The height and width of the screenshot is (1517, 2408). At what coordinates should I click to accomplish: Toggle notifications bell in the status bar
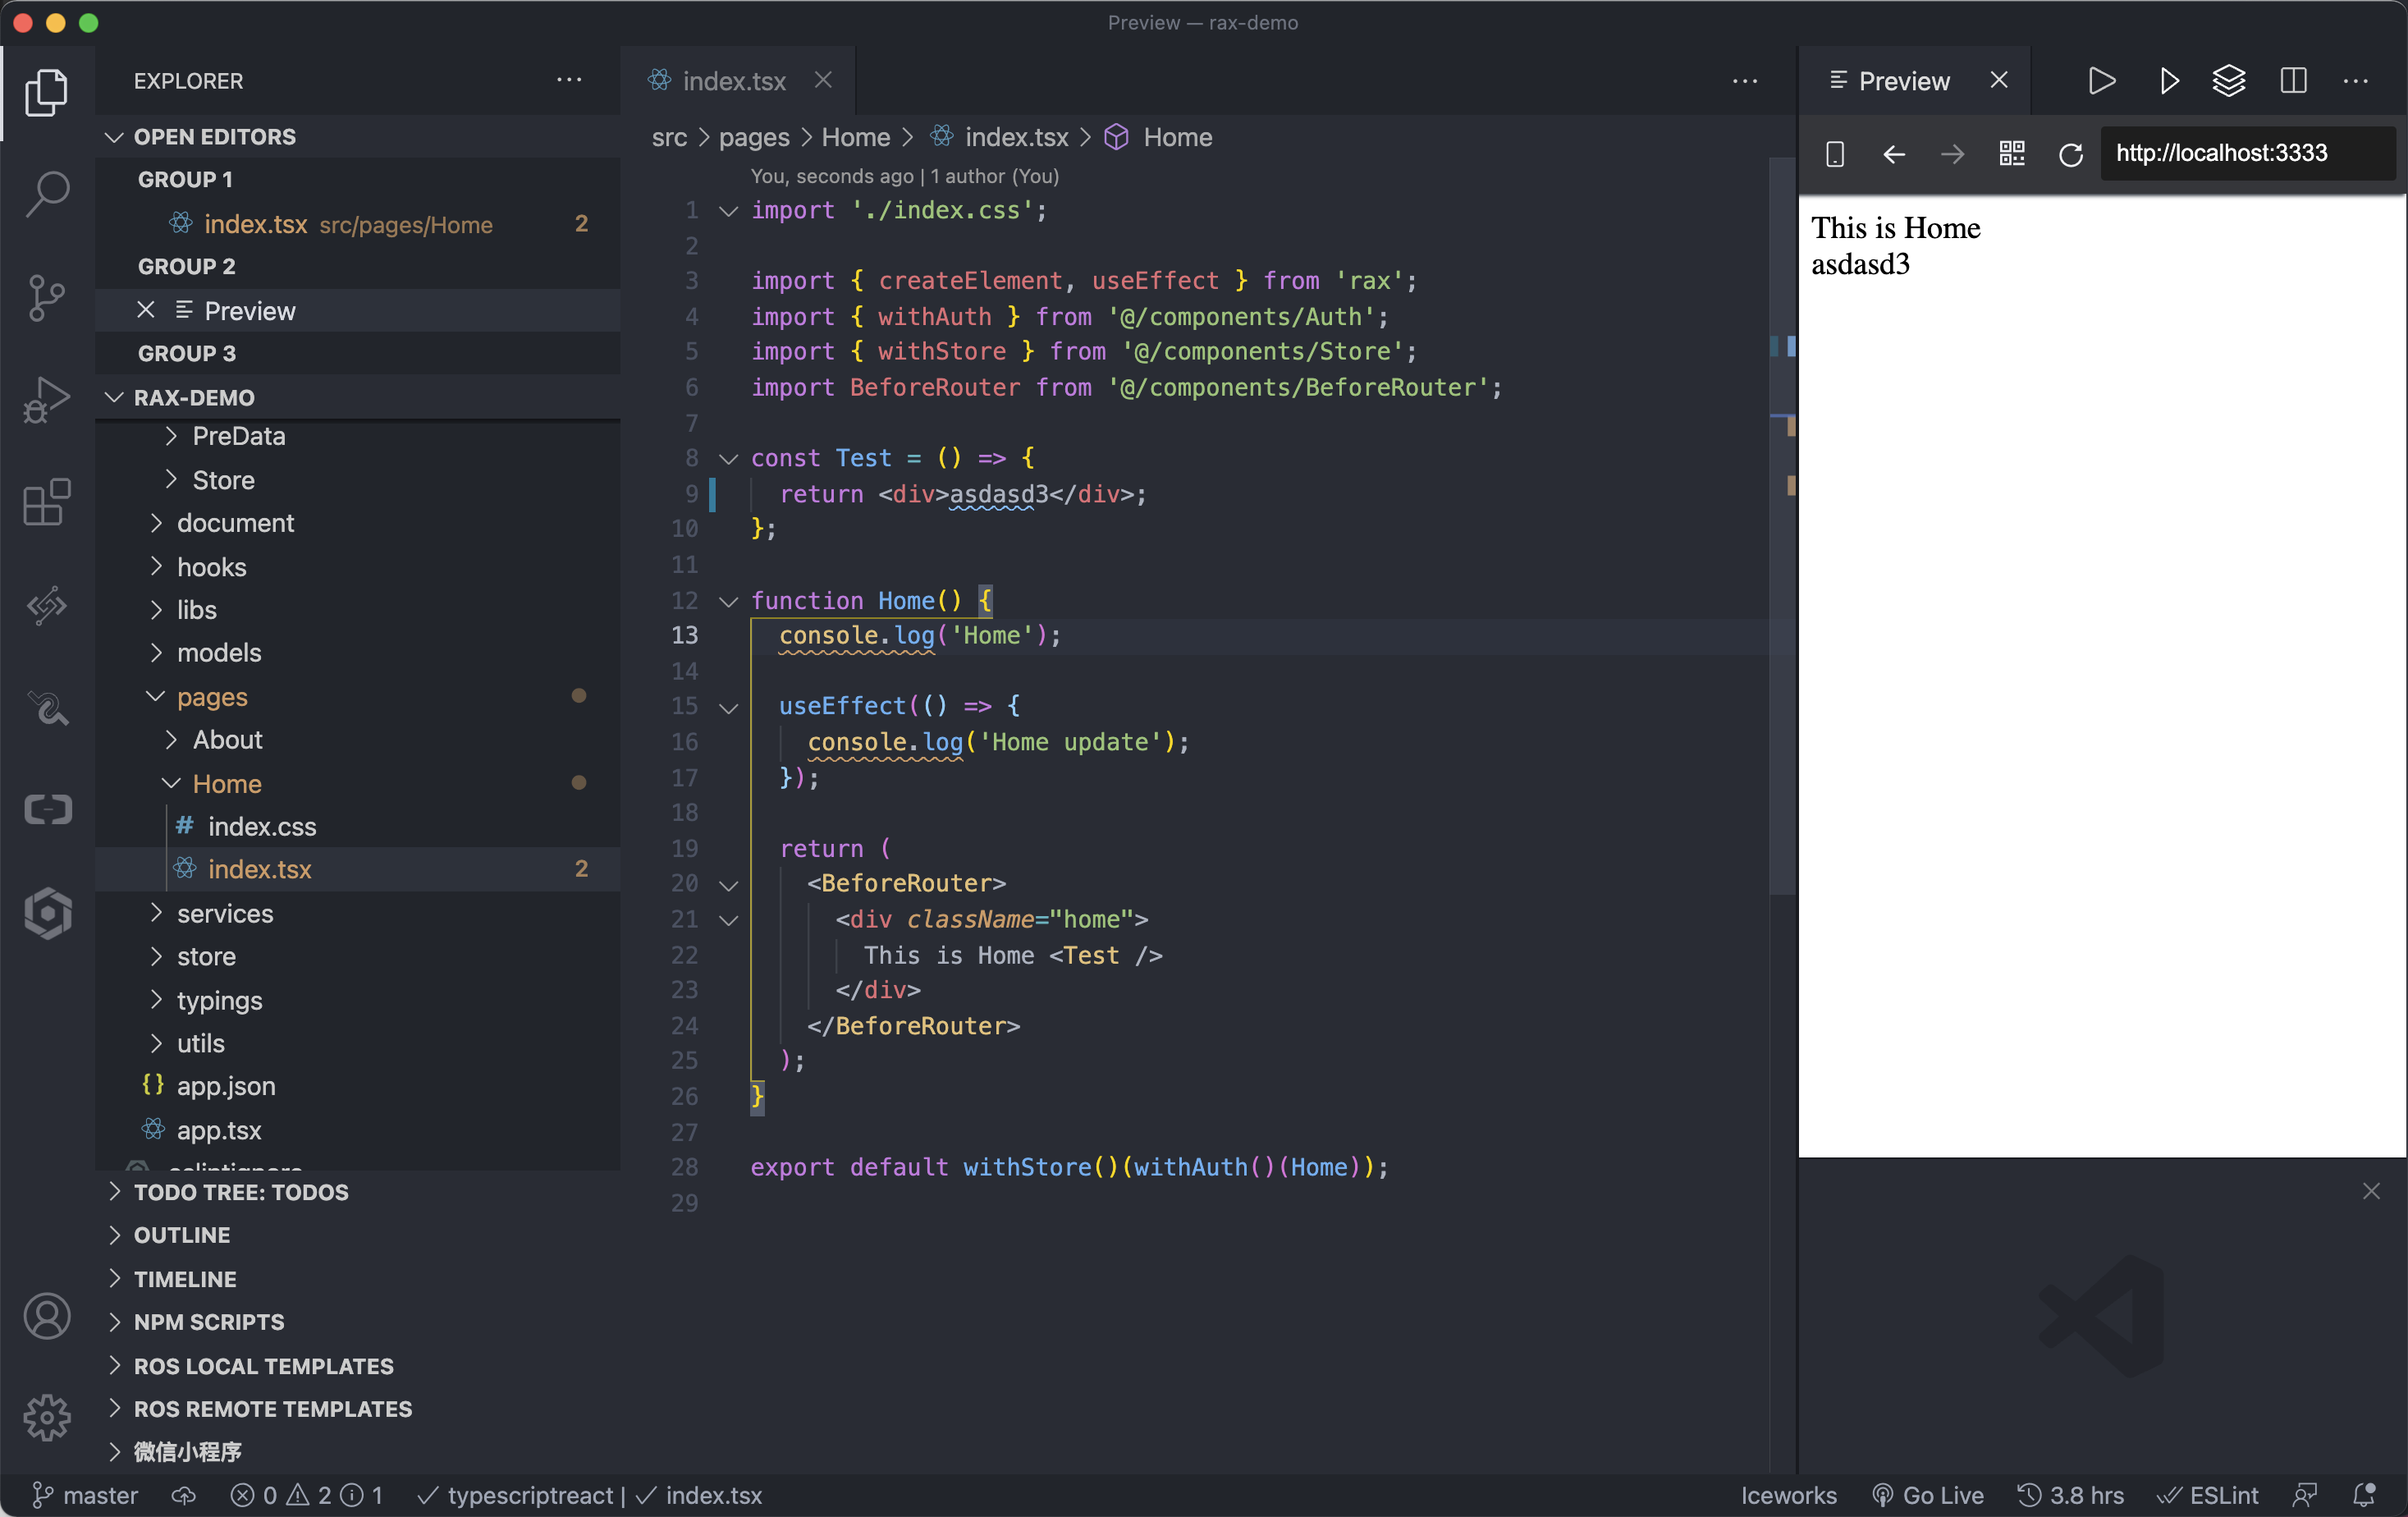coord(2368,1495)
